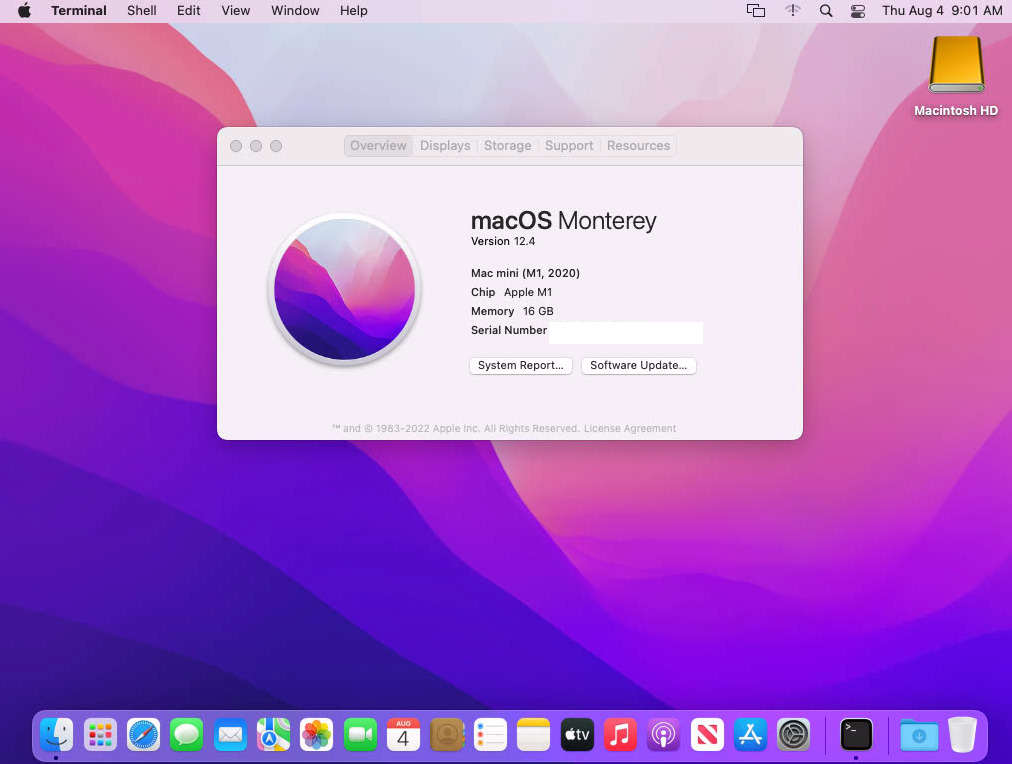Open the Reminders app

tap(490, 735)
